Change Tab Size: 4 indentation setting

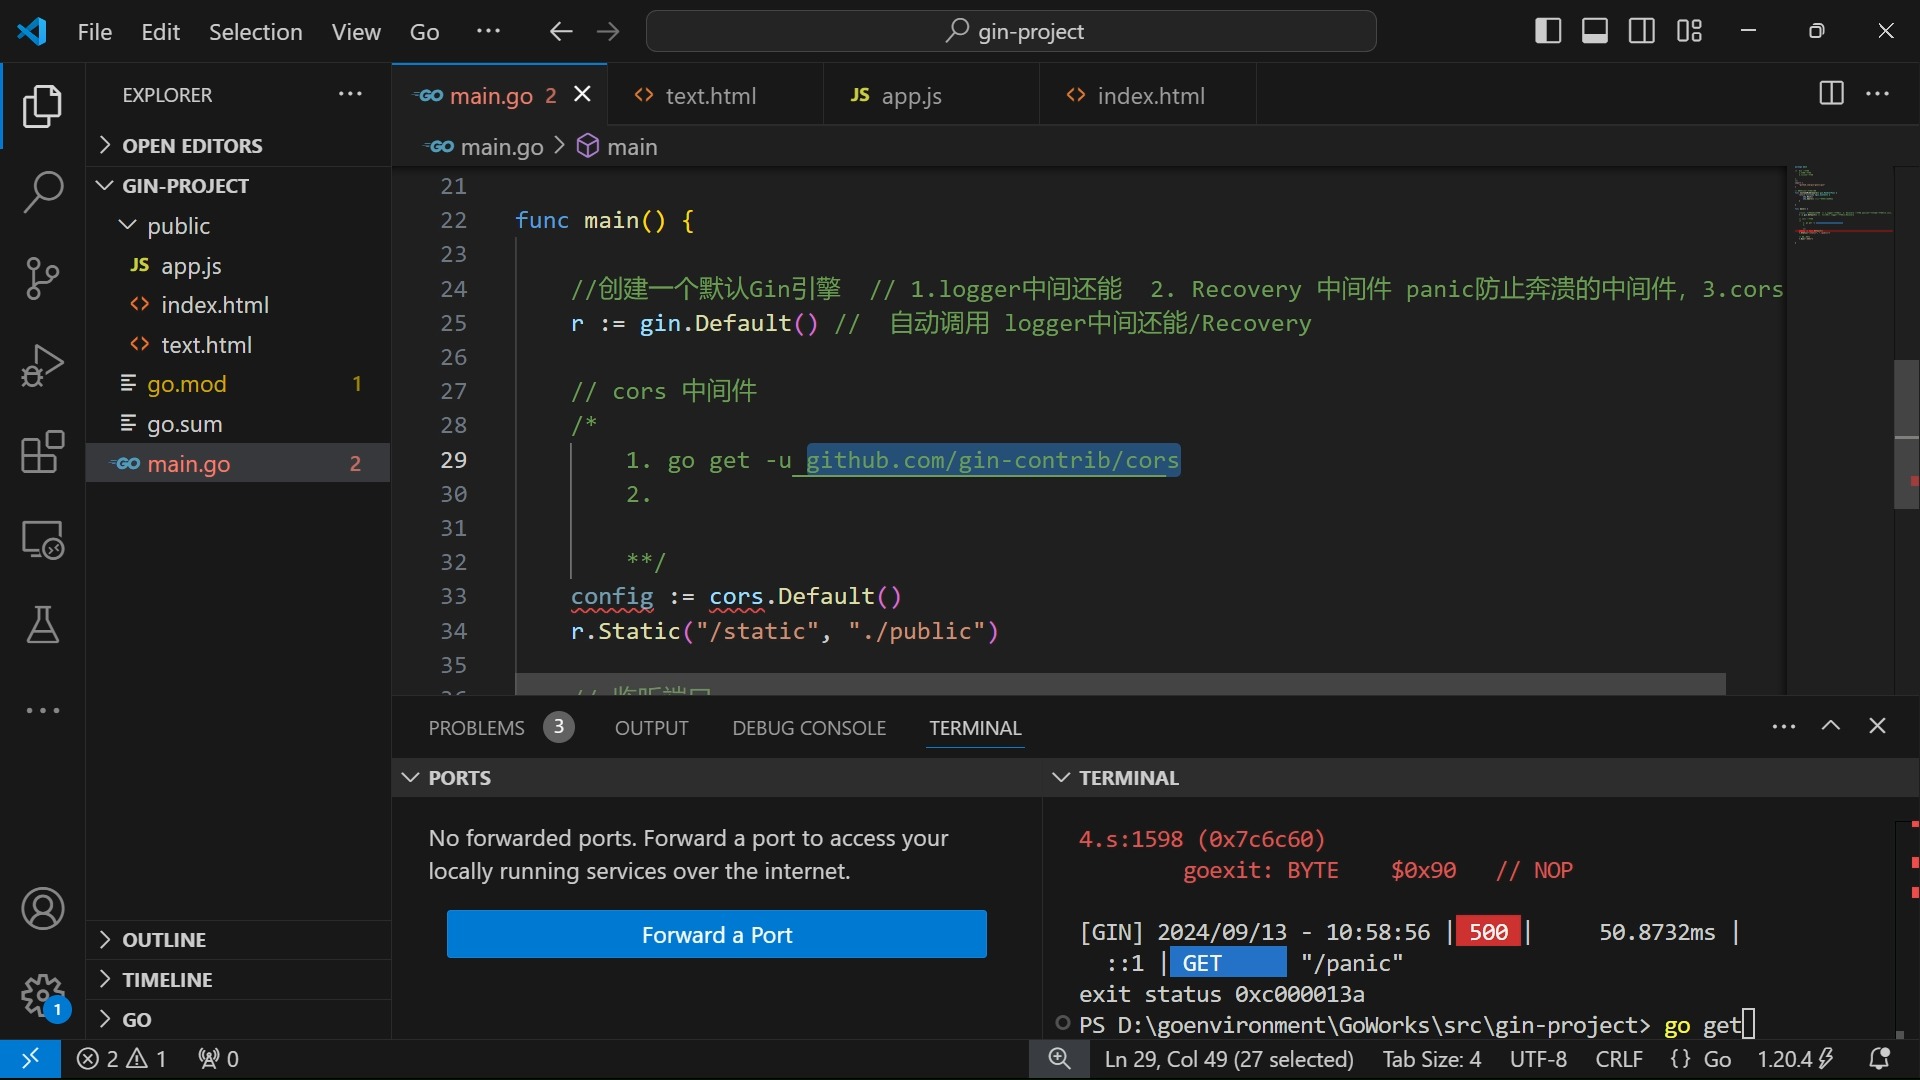tap(1431, 1059)
